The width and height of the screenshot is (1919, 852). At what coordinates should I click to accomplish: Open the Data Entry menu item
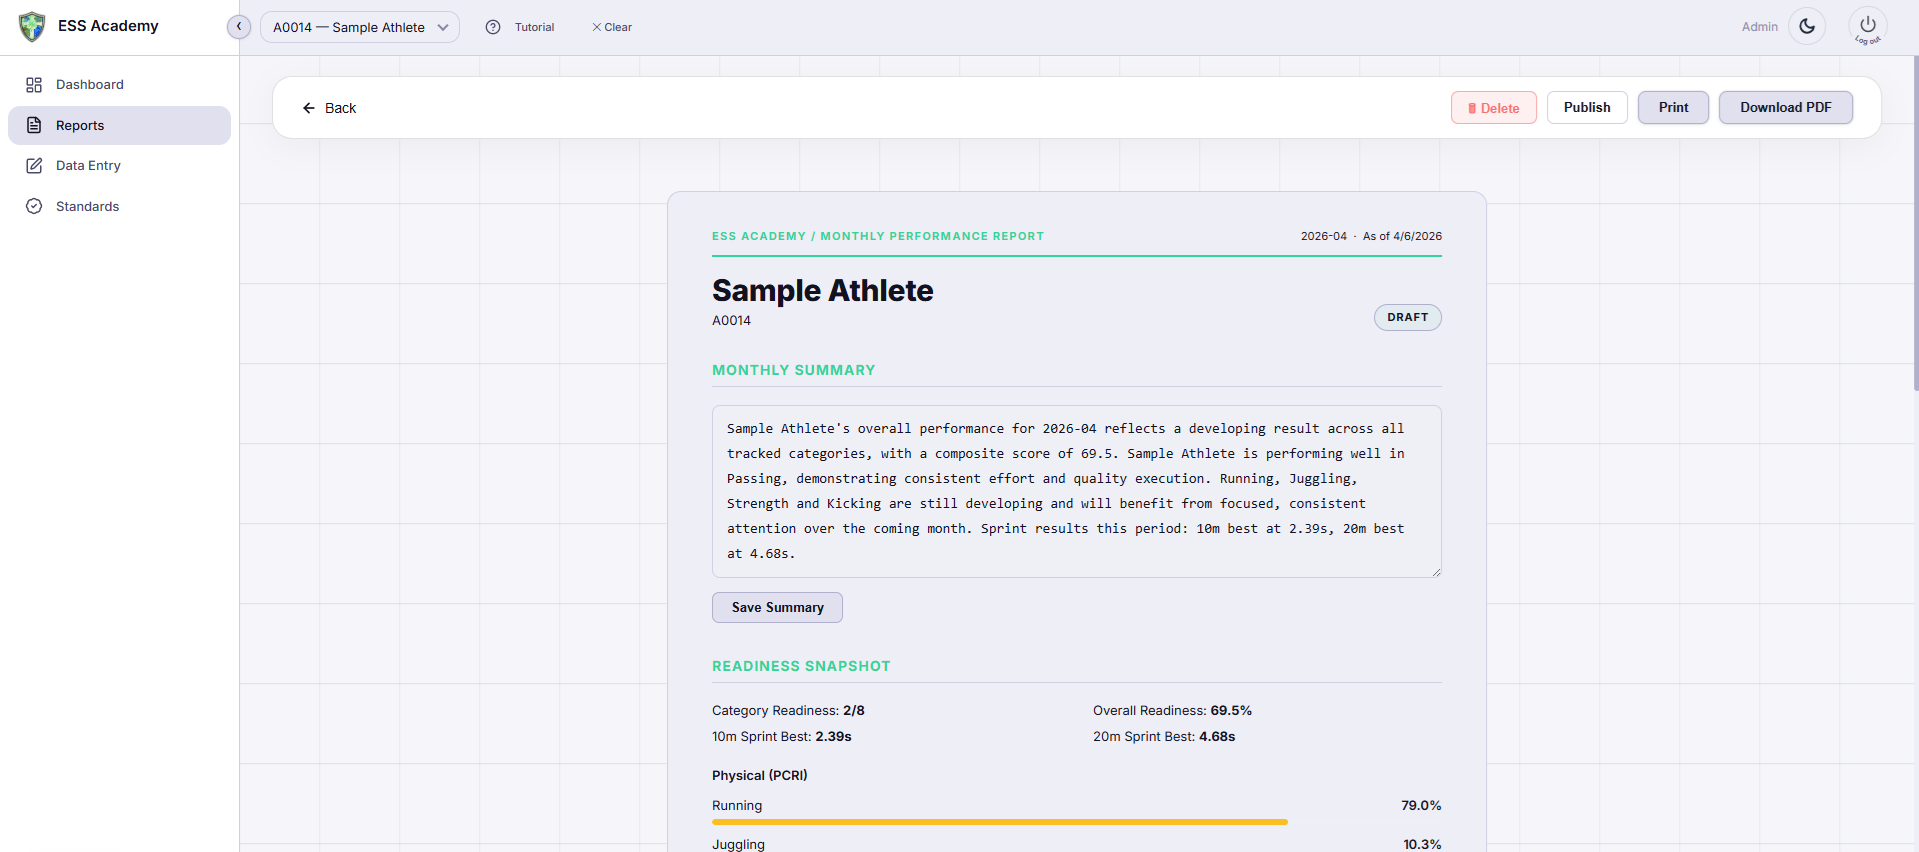[120, 166]
